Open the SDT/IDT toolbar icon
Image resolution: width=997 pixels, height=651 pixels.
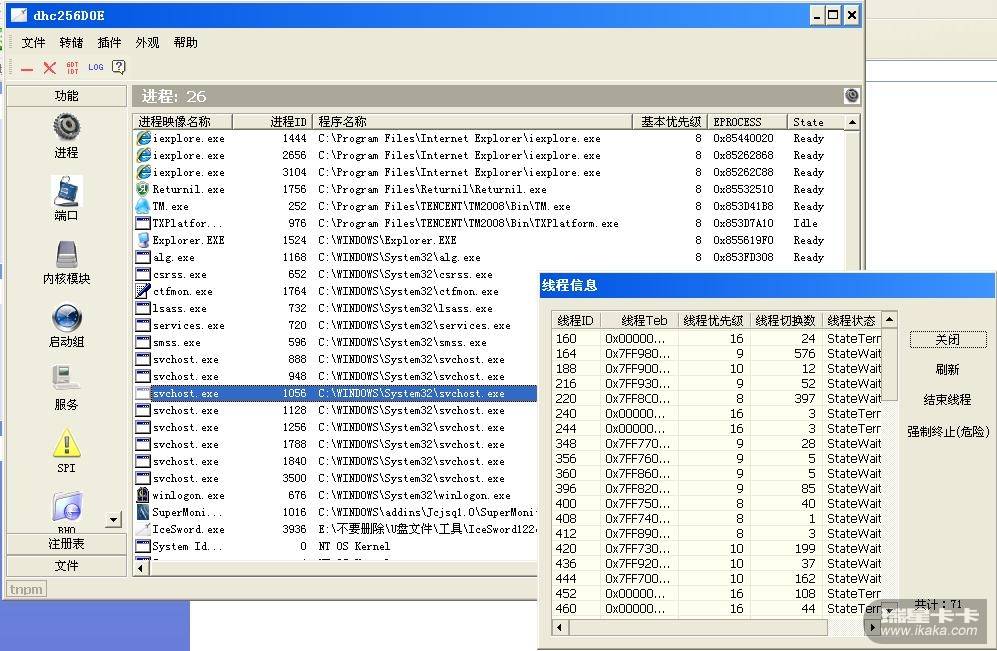point(72,67)
